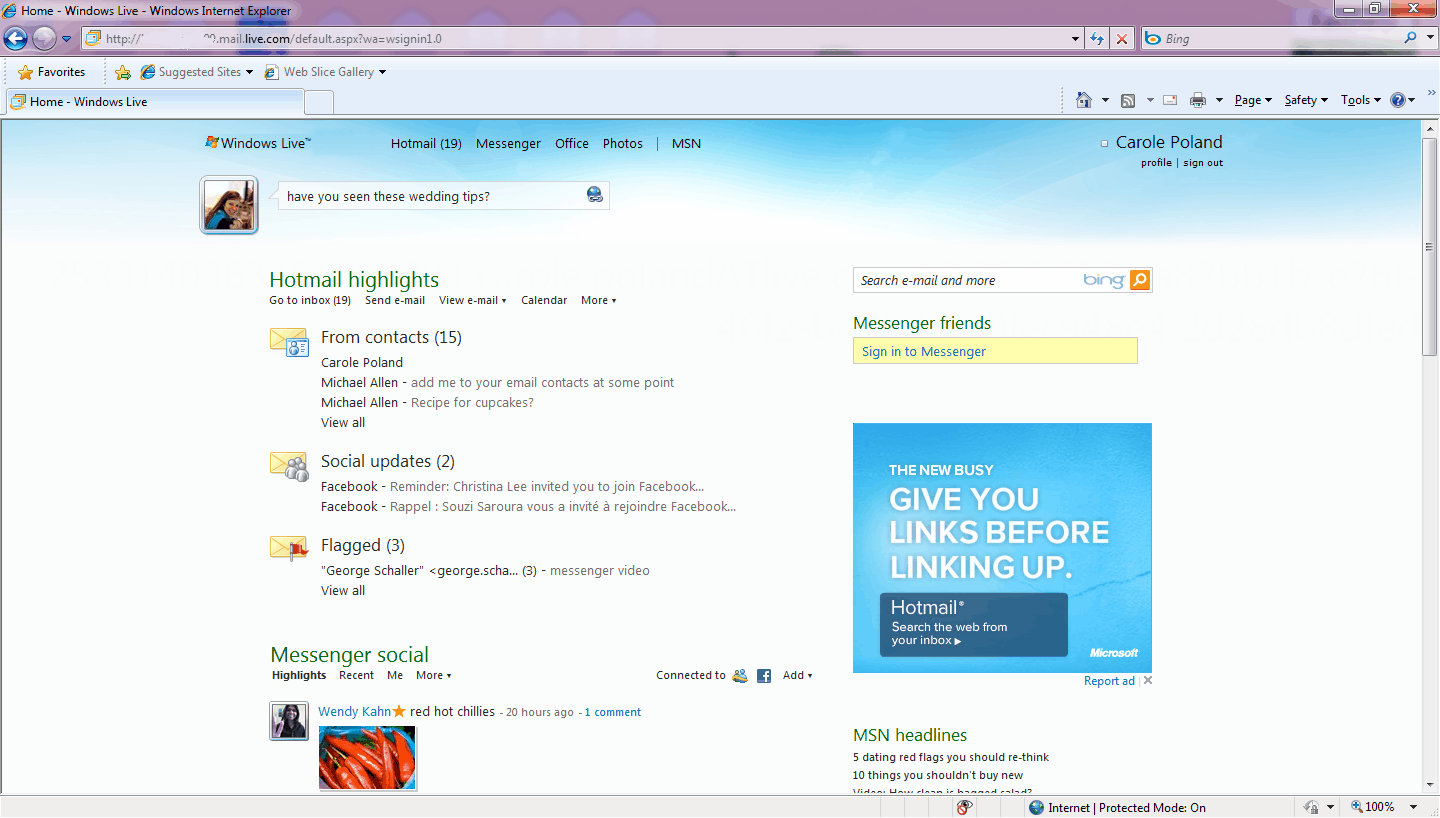Click the Add to Favorites Bar icon
The image size is (1440, 818).
tap(123, 72)
